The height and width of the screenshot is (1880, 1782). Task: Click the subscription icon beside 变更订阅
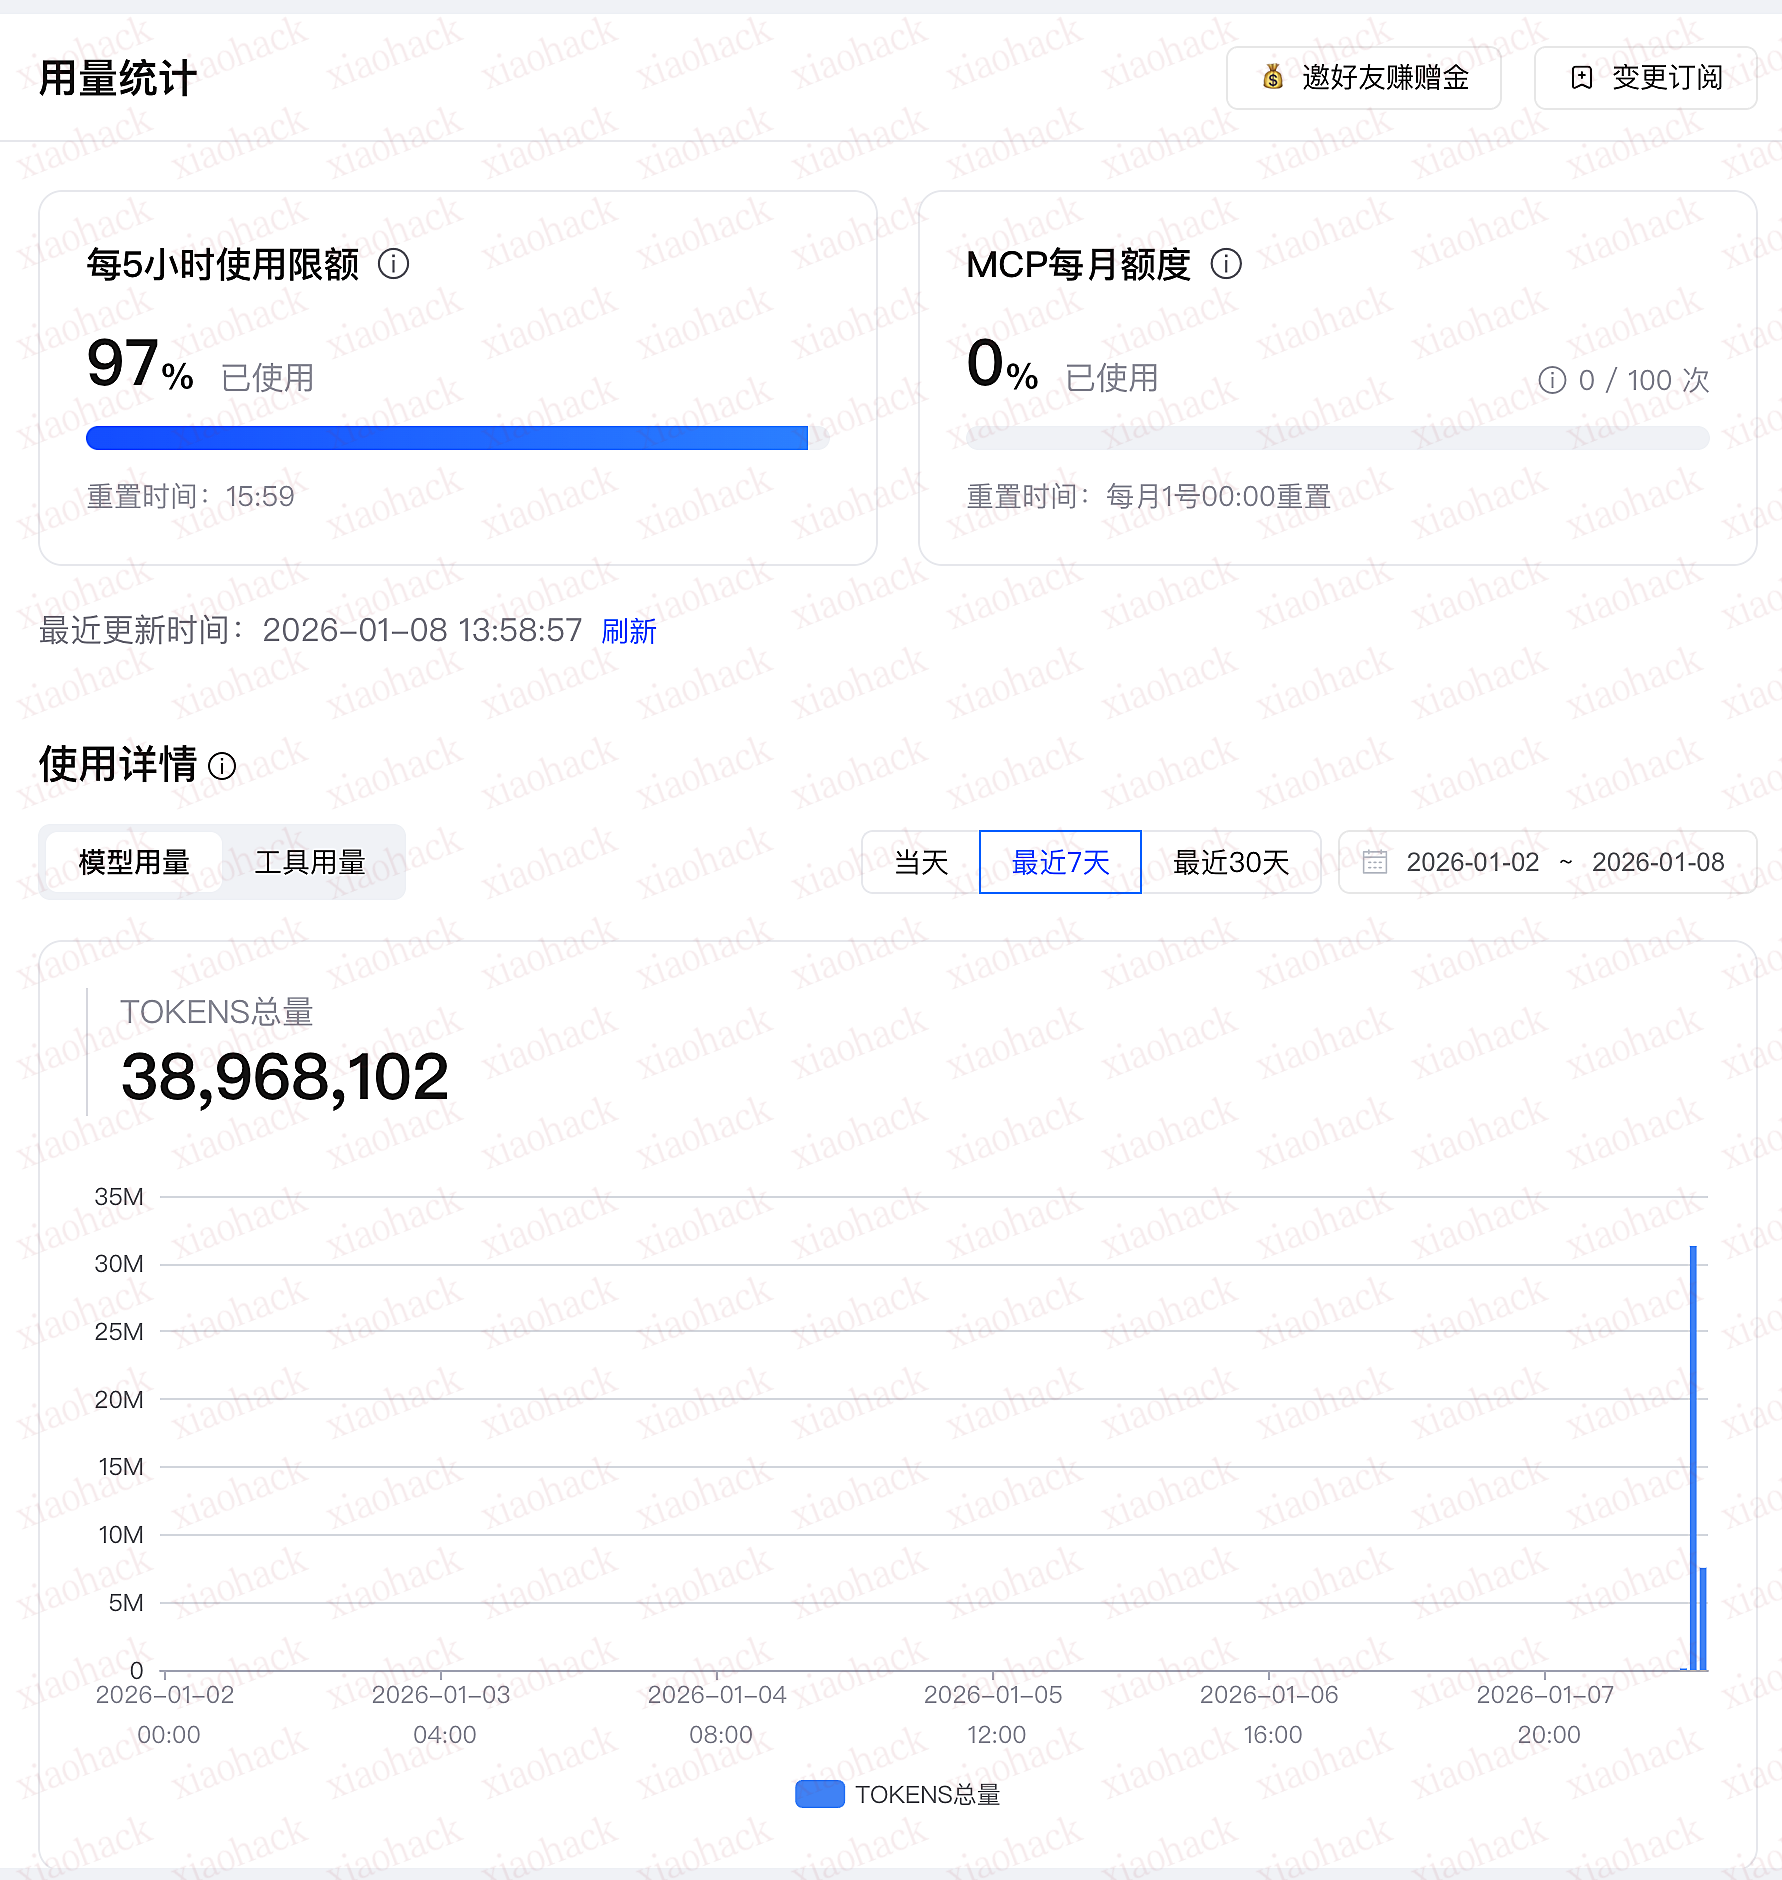tap(1581, 78)
